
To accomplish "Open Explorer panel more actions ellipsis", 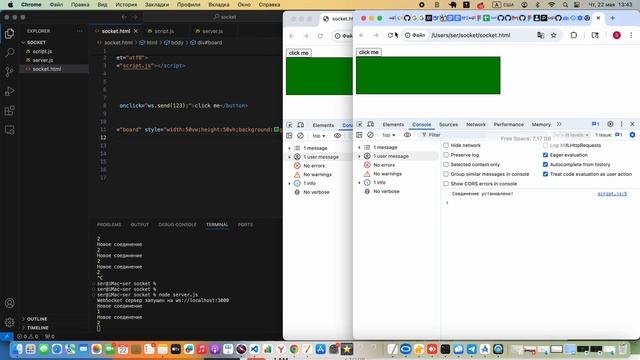I will (x=79, y=31).
